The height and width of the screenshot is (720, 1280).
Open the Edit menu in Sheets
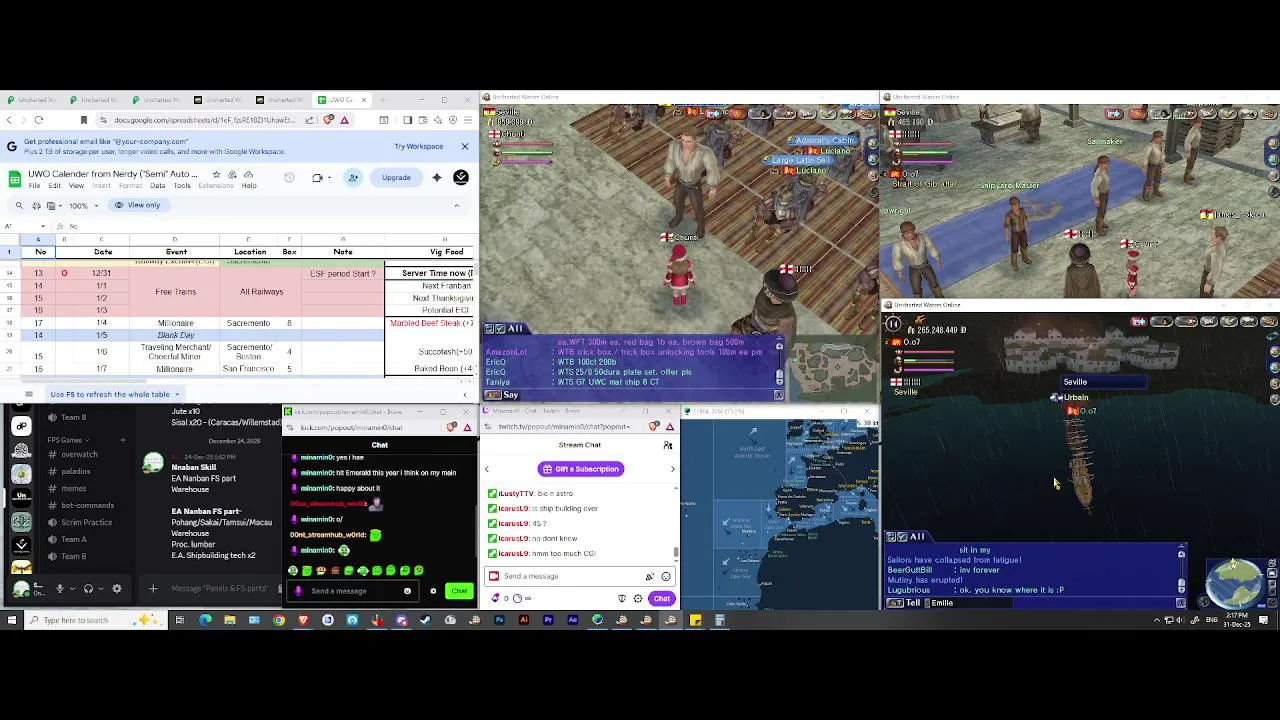point(54,185)
